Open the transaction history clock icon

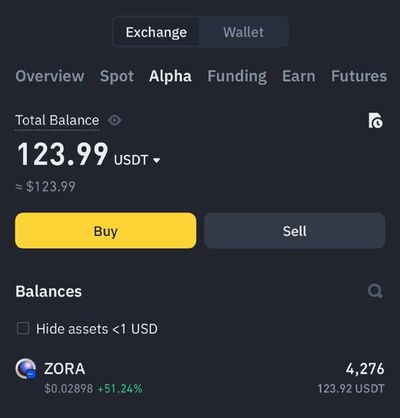coord(376,120)
